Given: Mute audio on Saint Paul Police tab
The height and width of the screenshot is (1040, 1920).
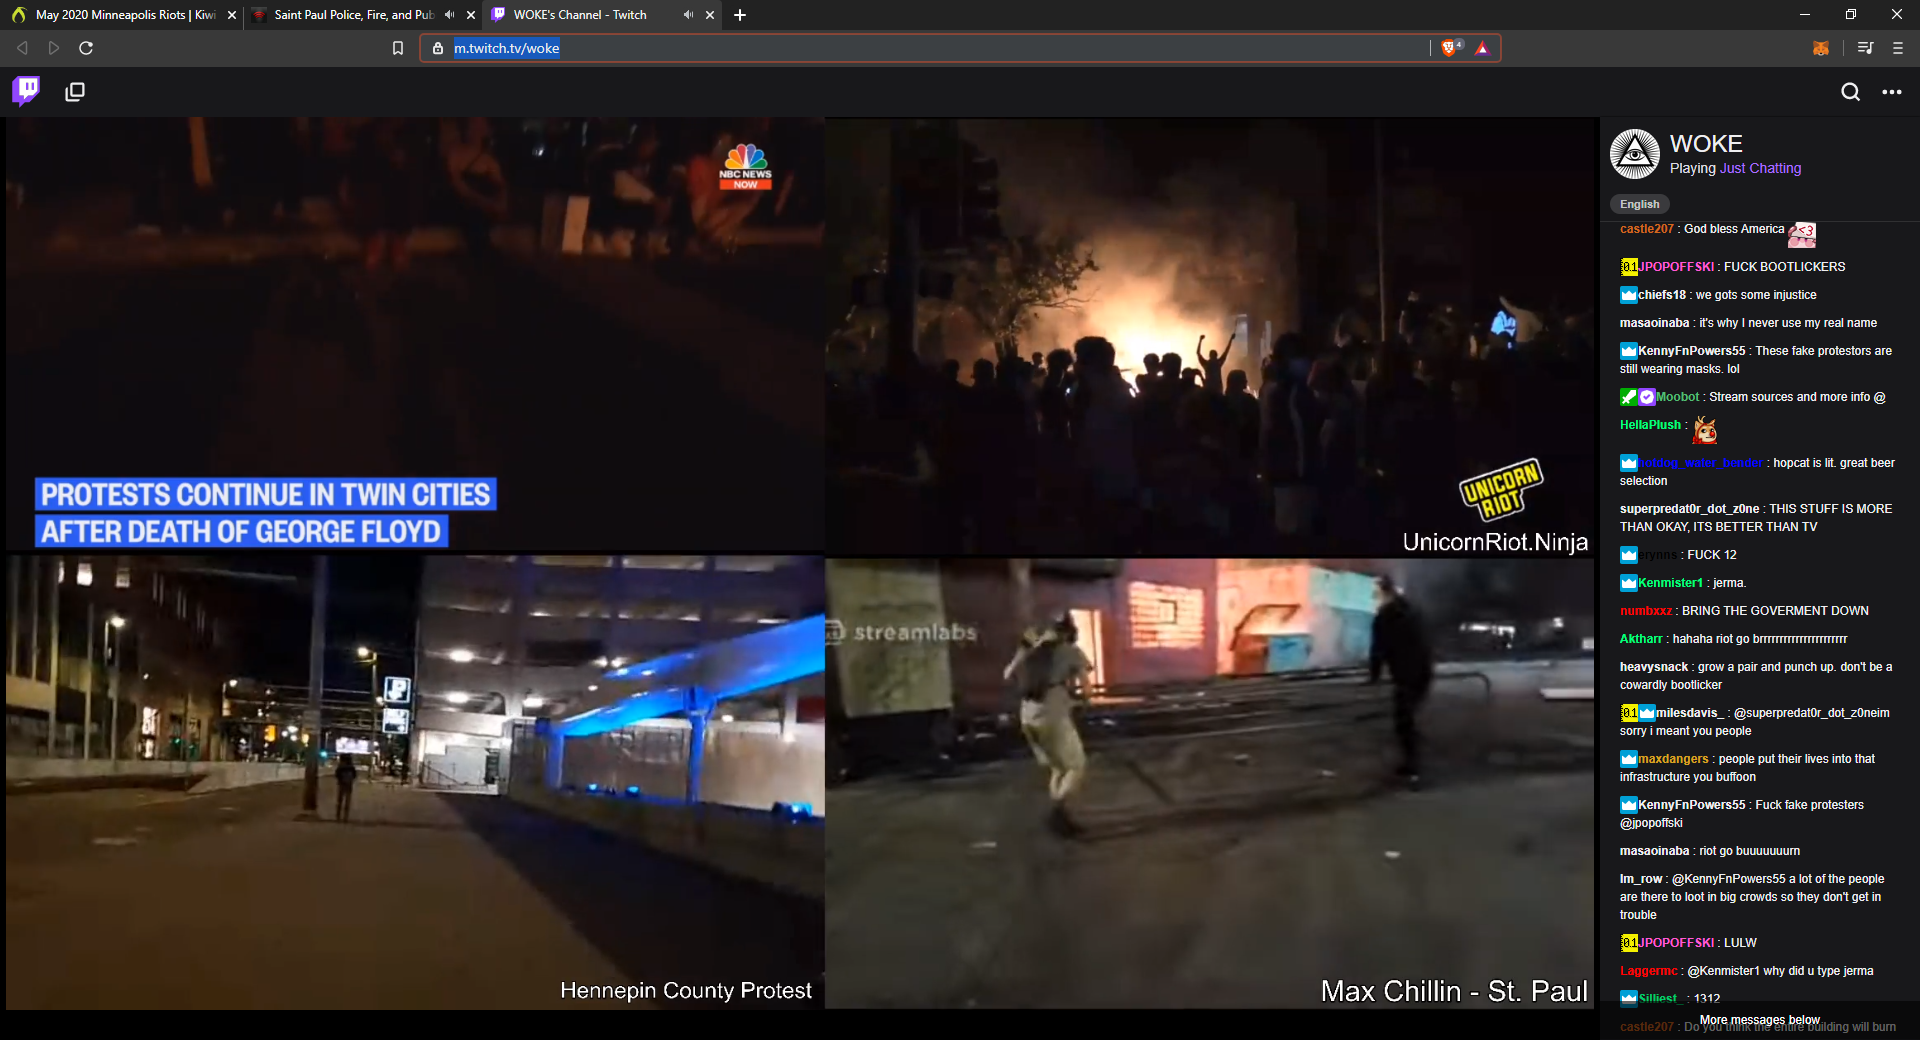Looking at the screenshot, I should point(450,15).
